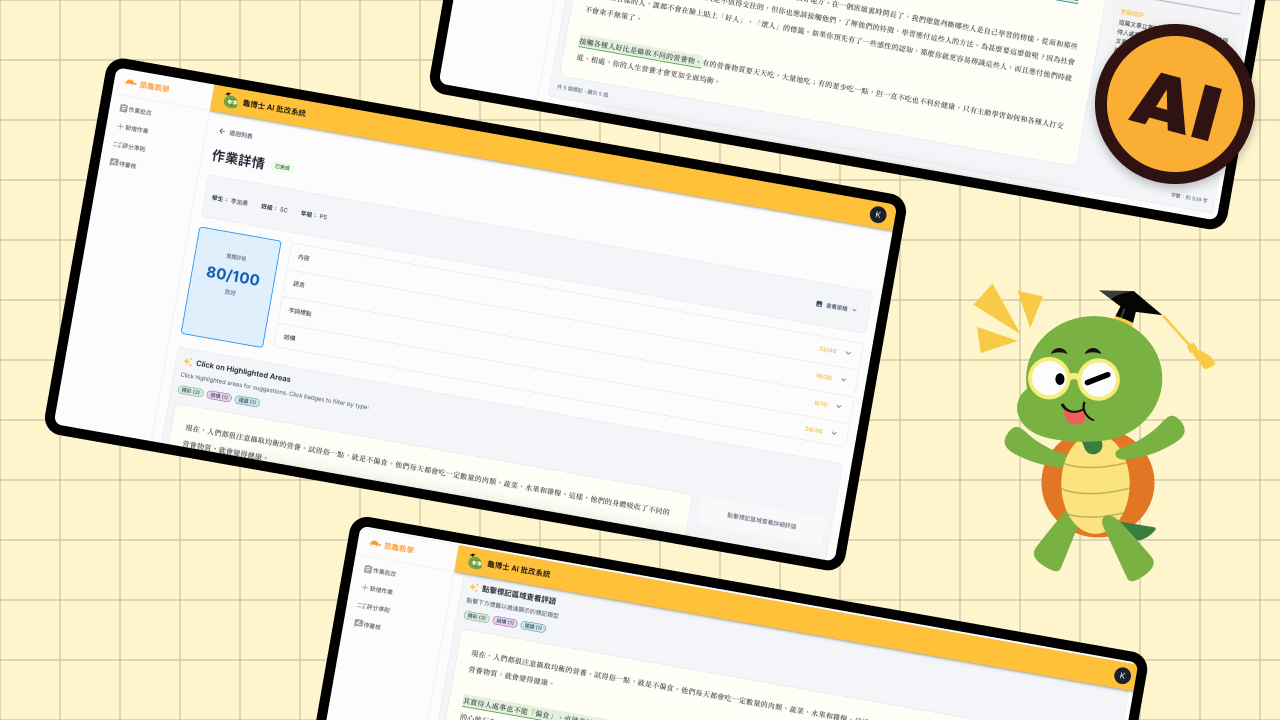Toggle the teal filter badge in middle tablet
This screenshot has height=720, width=1280.
pyautogui.click(x=247, y=401)
